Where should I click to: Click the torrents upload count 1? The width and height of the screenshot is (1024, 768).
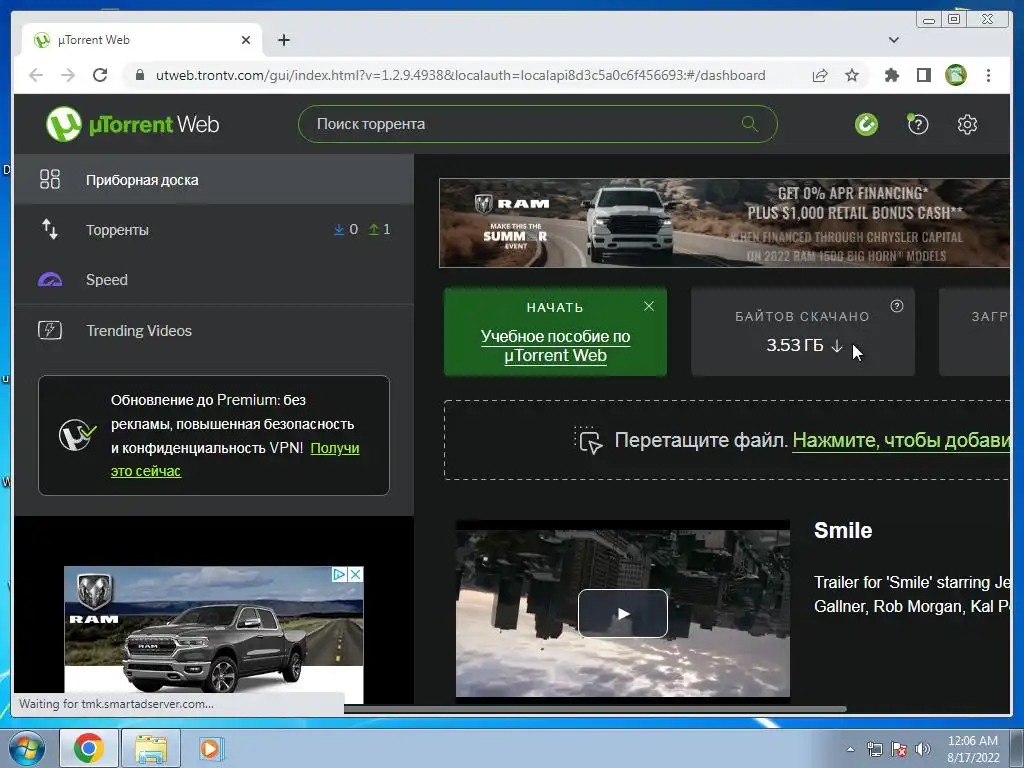pyautogui.click(x=379, y=229)
